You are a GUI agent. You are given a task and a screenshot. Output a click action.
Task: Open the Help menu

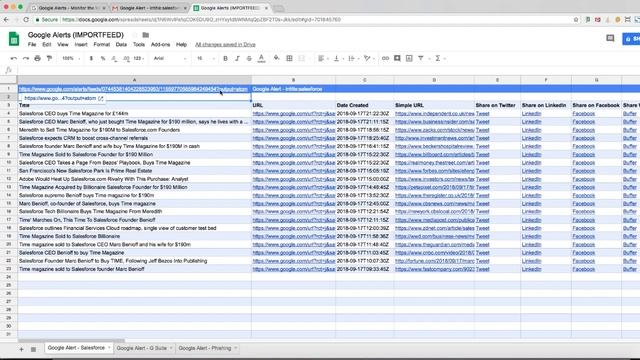point(181,44)
